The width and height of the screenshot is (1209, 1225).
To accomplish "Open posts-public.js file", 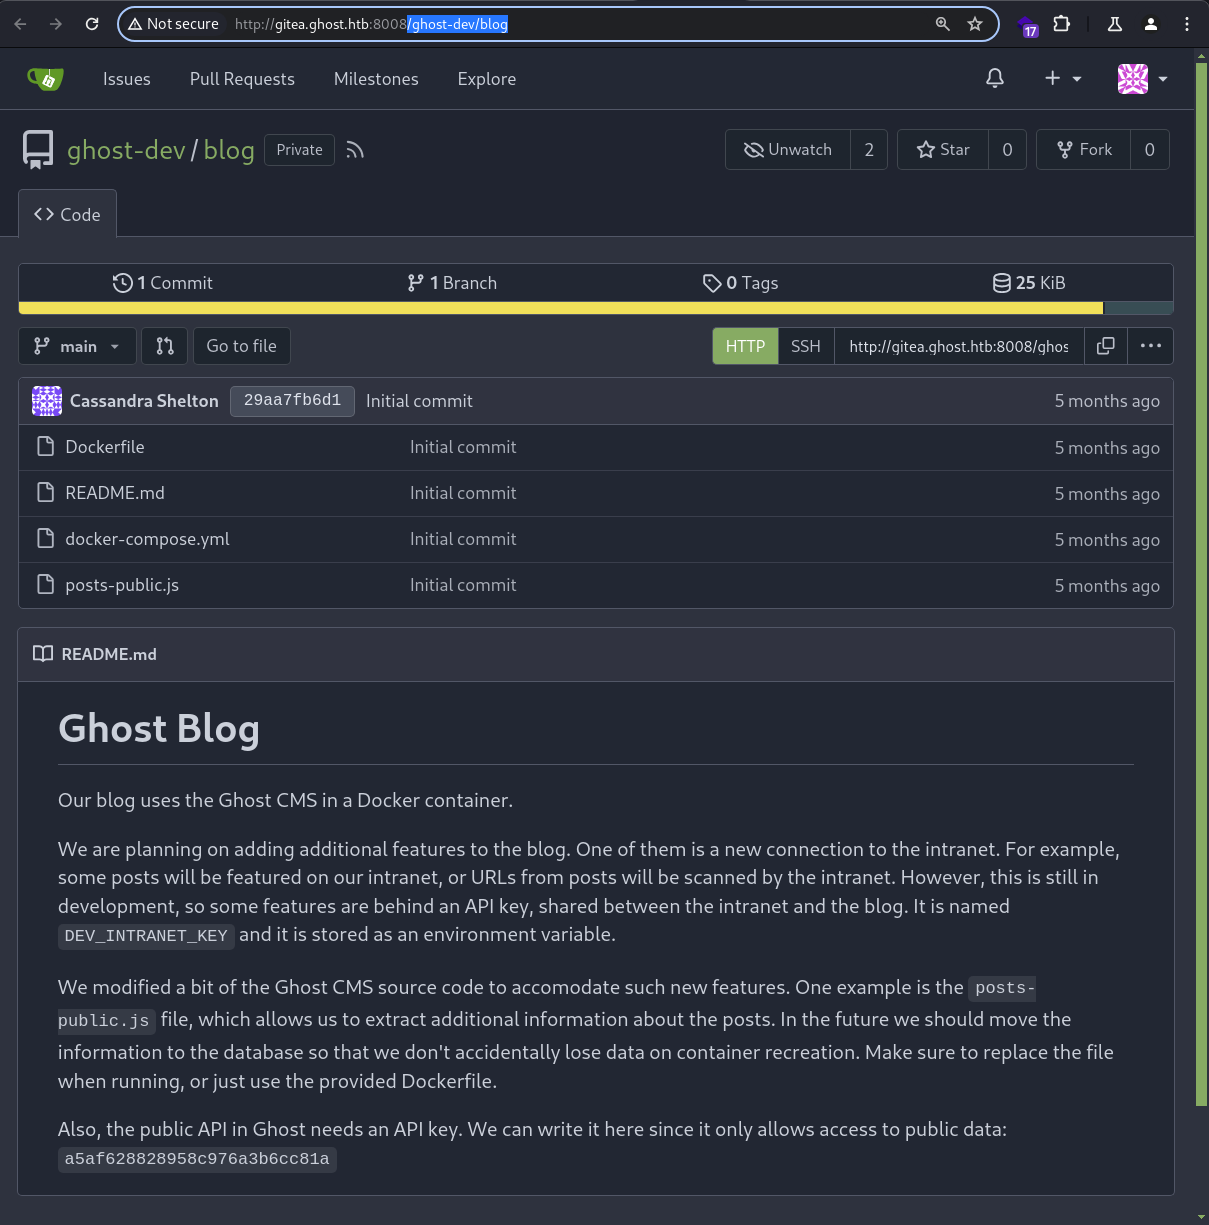I will [x=122, y=585].
